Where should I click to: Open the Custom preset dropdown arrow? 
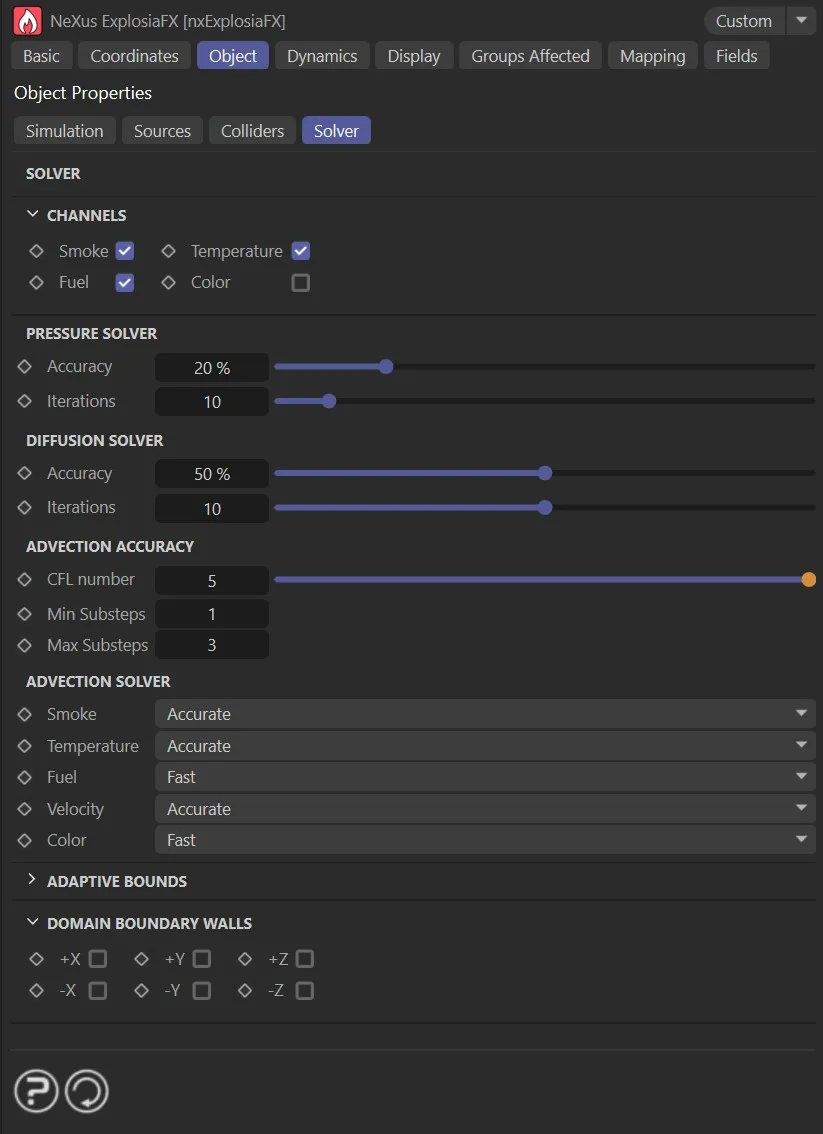(x=801, y=21)
